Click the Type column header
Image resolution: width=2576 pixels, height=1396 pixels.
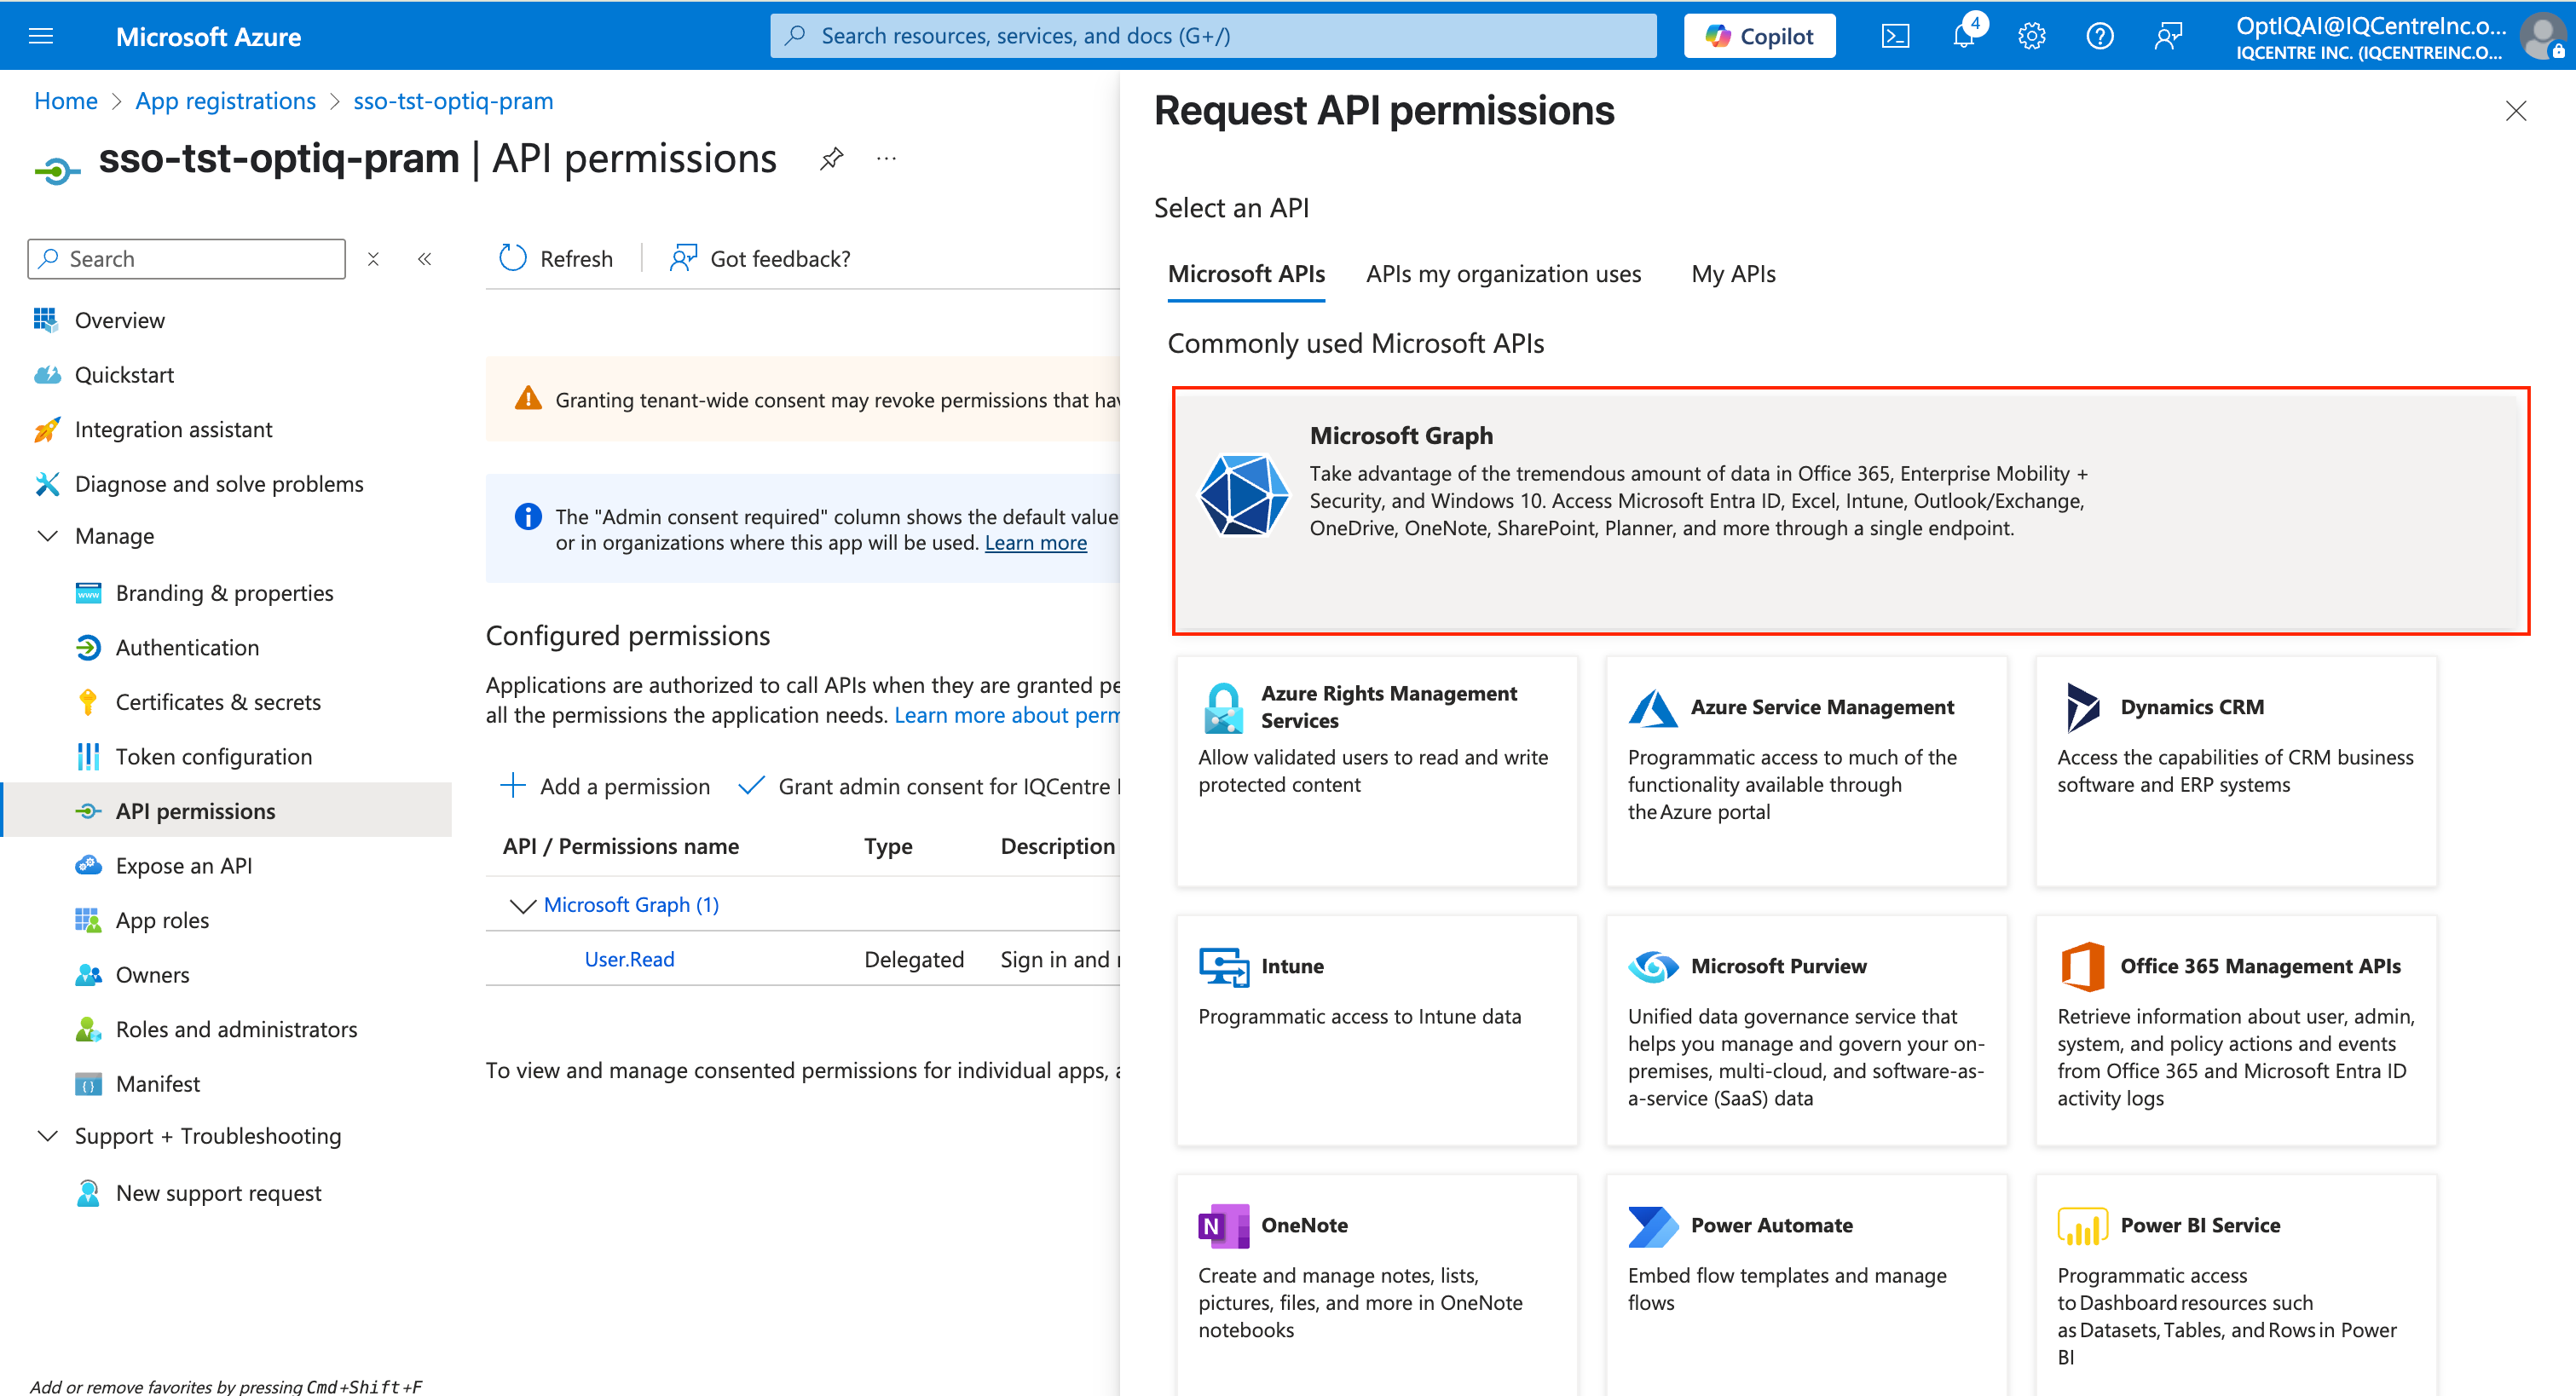point(888,846)
